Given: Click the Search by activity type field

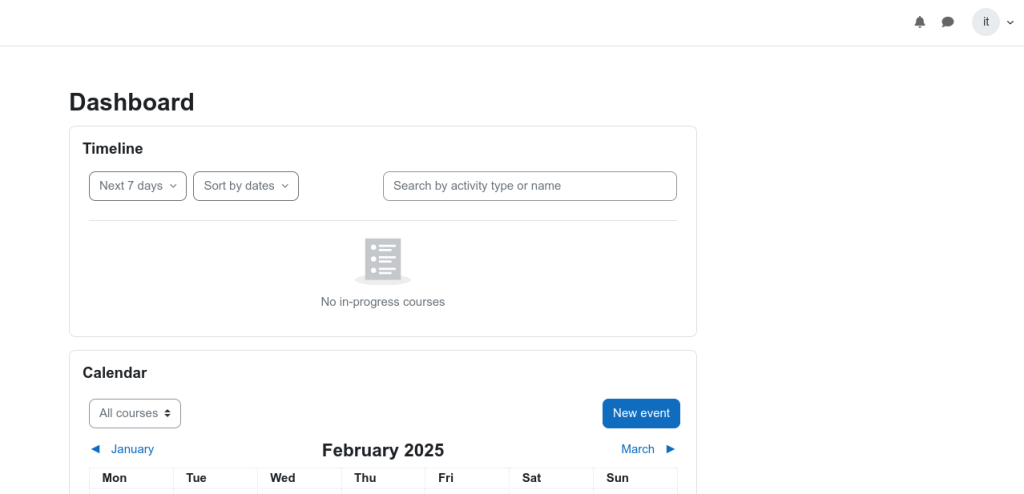Looking at the screenshot, I should click(x=530, y=186).
